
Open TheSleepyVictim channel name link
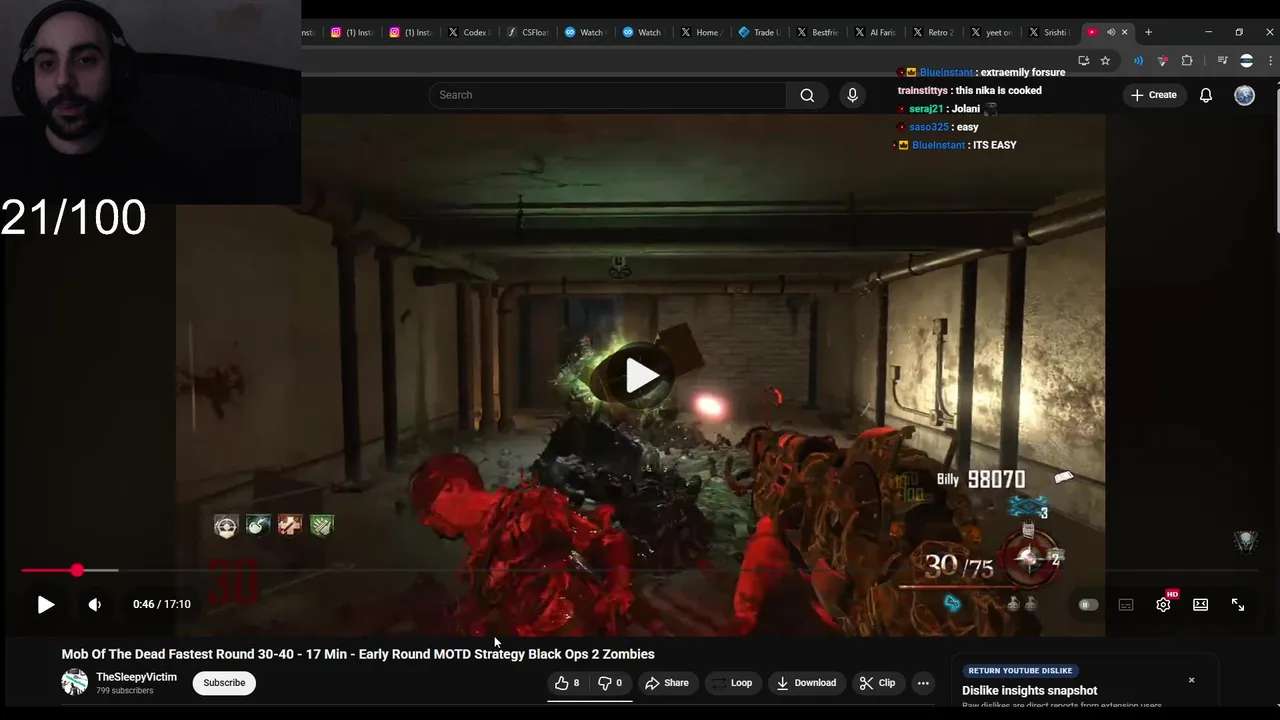click(x=136, y=677)
